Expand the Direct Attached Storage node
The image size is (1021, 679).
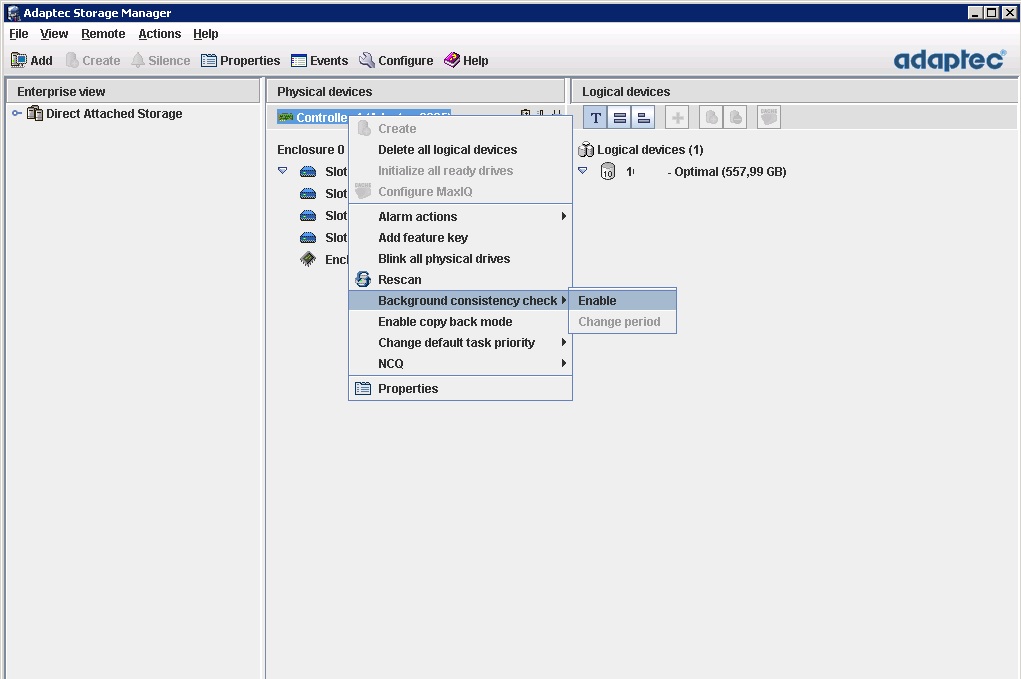tap(17, 114)
